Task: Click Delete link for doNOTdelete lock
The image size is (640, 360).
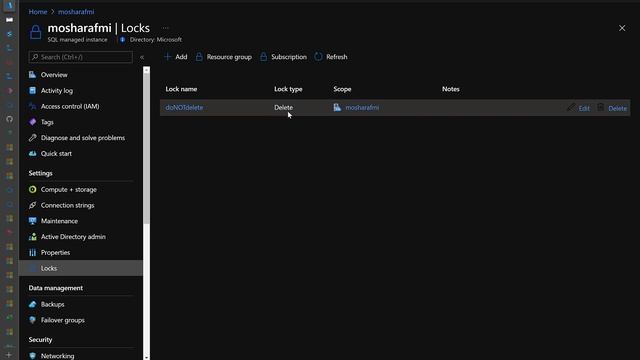Action: (x=617, y=108)
